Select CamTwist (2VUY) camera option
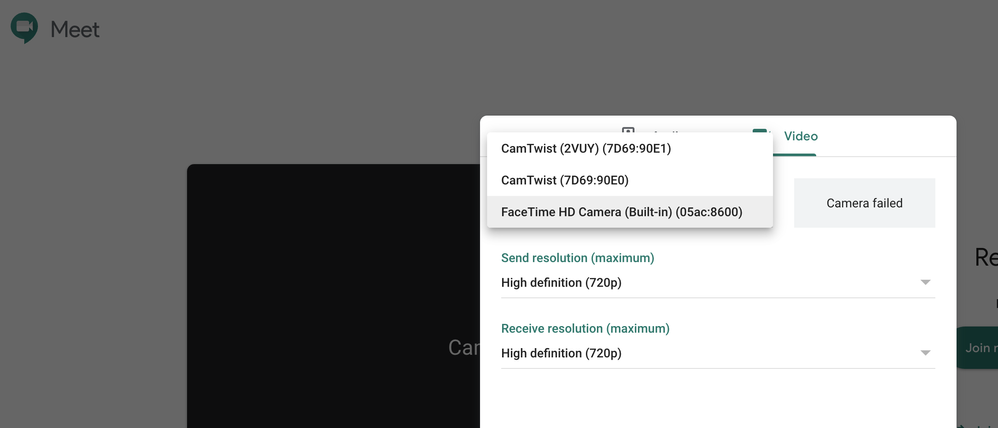The width and height of the screenshot is (998, 428). coord(630,148)
